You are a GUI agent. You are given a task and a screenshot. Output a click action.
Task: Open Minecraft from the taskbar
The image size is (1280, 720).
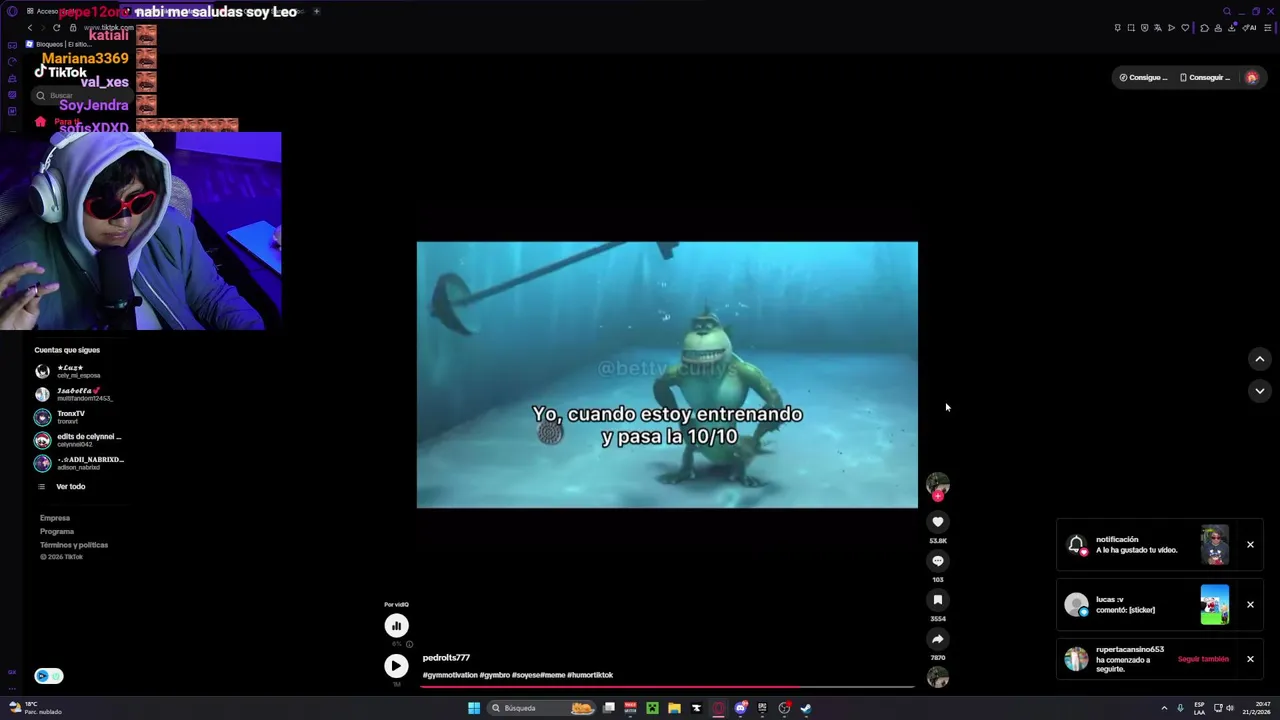652,708
